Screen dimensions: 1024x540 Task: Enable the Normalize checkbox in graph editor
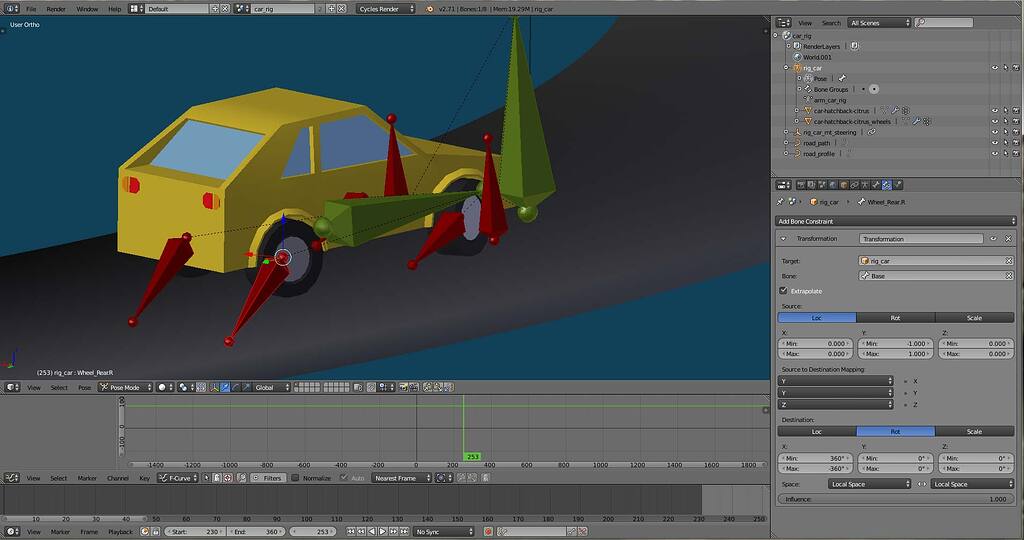pos(295,478)
